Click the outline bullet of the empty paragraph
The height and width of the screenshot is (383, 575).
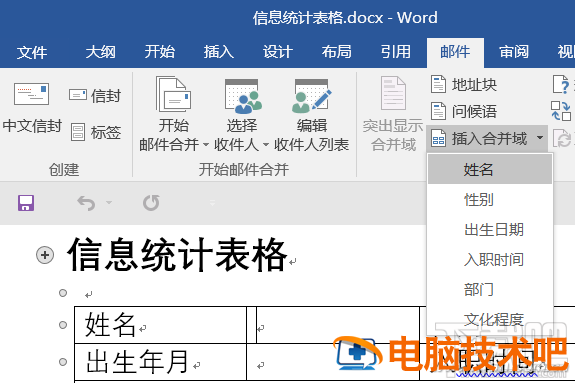(63, 293)
